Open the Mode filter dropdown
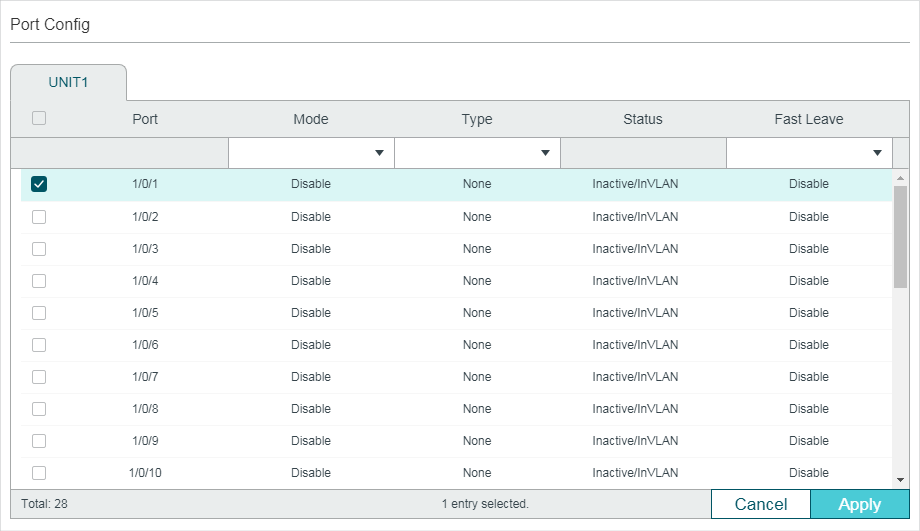Viewport: 920px width, 531px height. [311, 153]
